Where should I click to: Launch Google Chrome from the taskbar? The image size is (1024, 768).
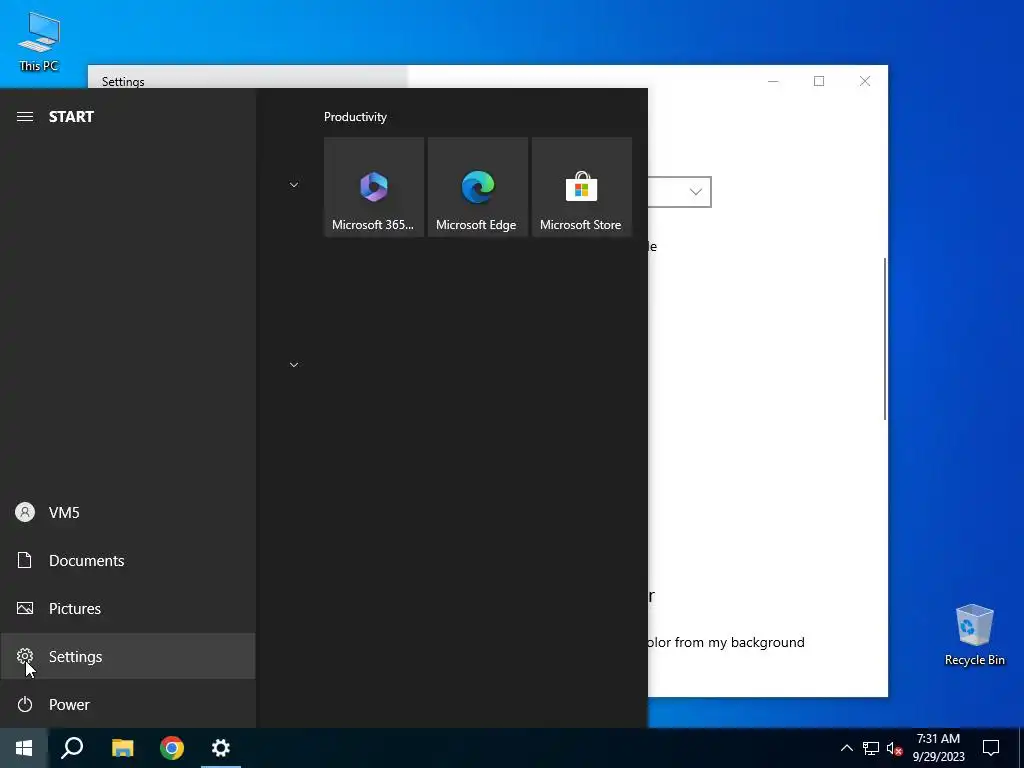tap(172, 748)
